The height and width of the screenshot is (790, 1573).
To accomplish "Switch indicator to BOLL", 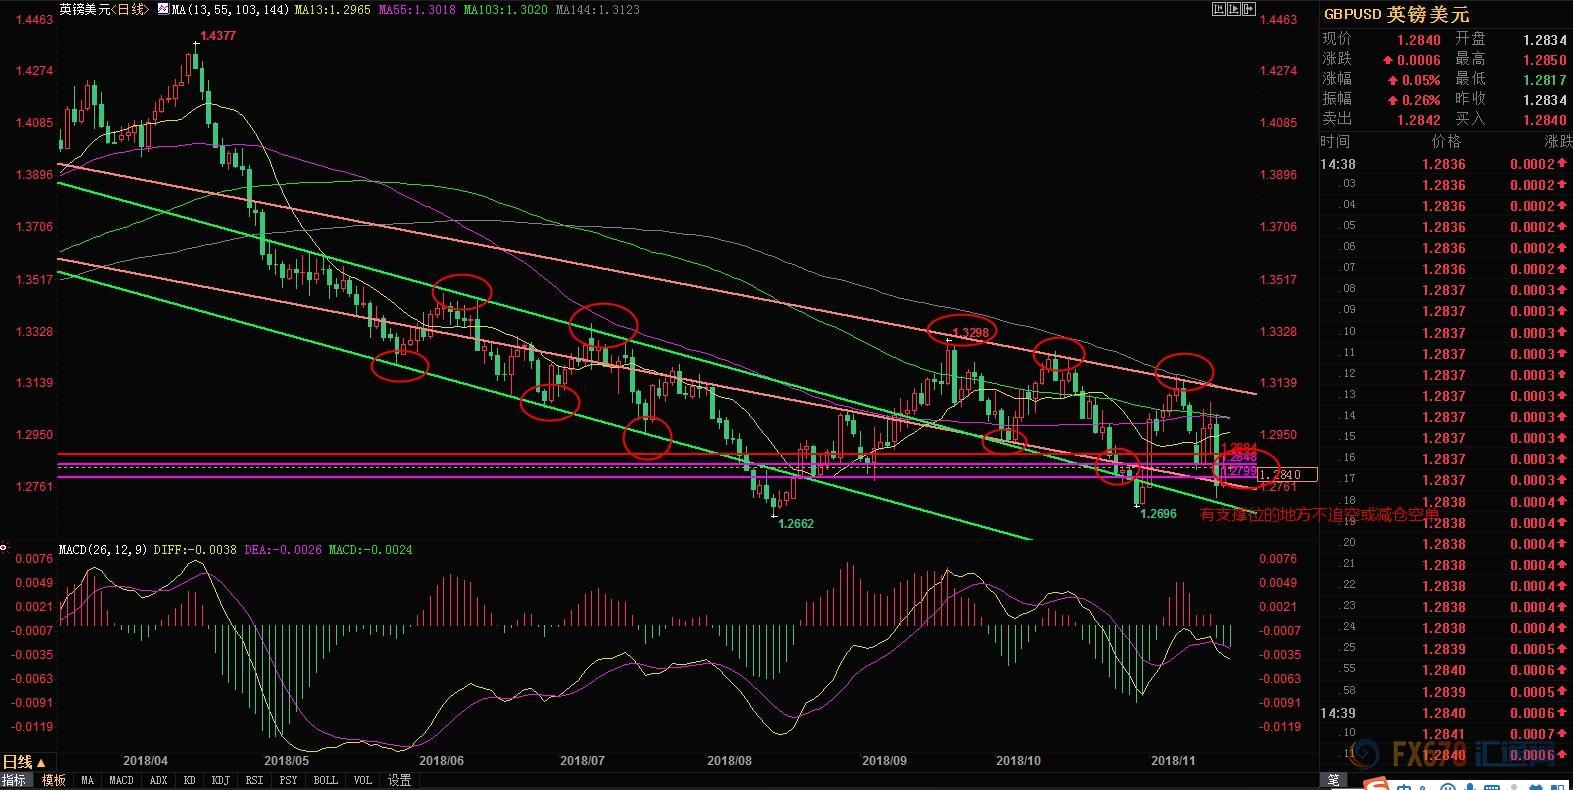I will [325, 780].
